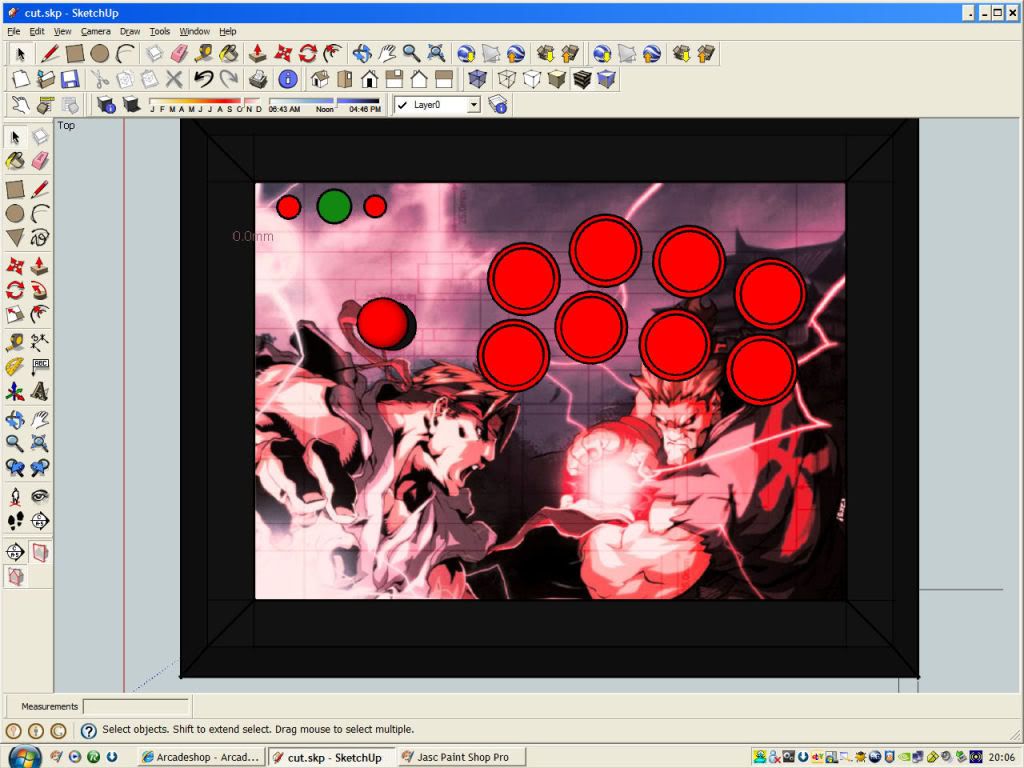Switch to Back view icon

[419, 79]
